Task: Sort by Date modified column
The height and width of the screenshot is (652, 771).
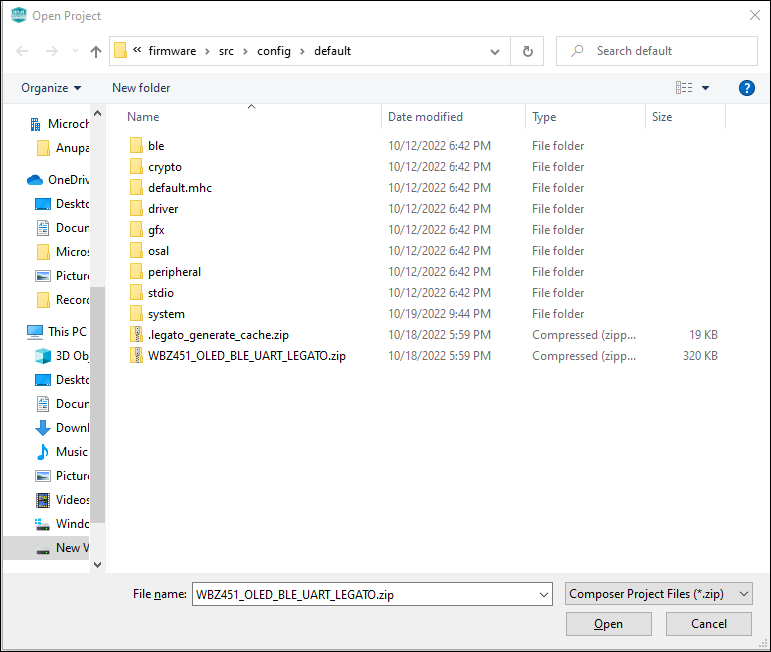Action: tap(425, 117)
